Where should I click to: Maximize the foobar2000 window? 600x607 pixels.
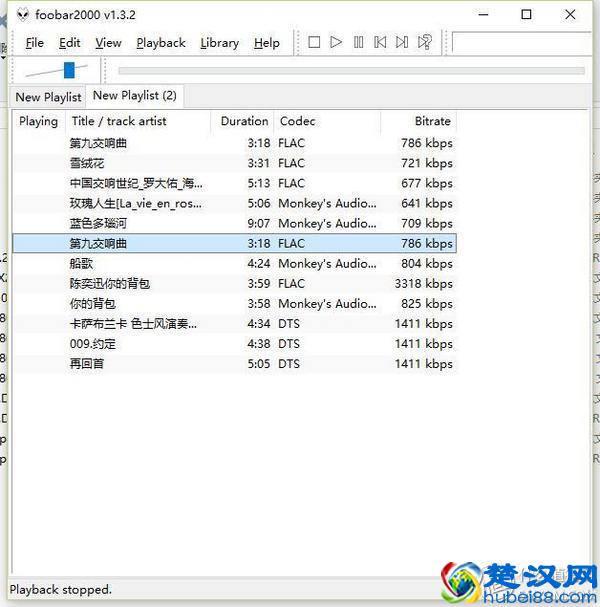tap(526, 15)
